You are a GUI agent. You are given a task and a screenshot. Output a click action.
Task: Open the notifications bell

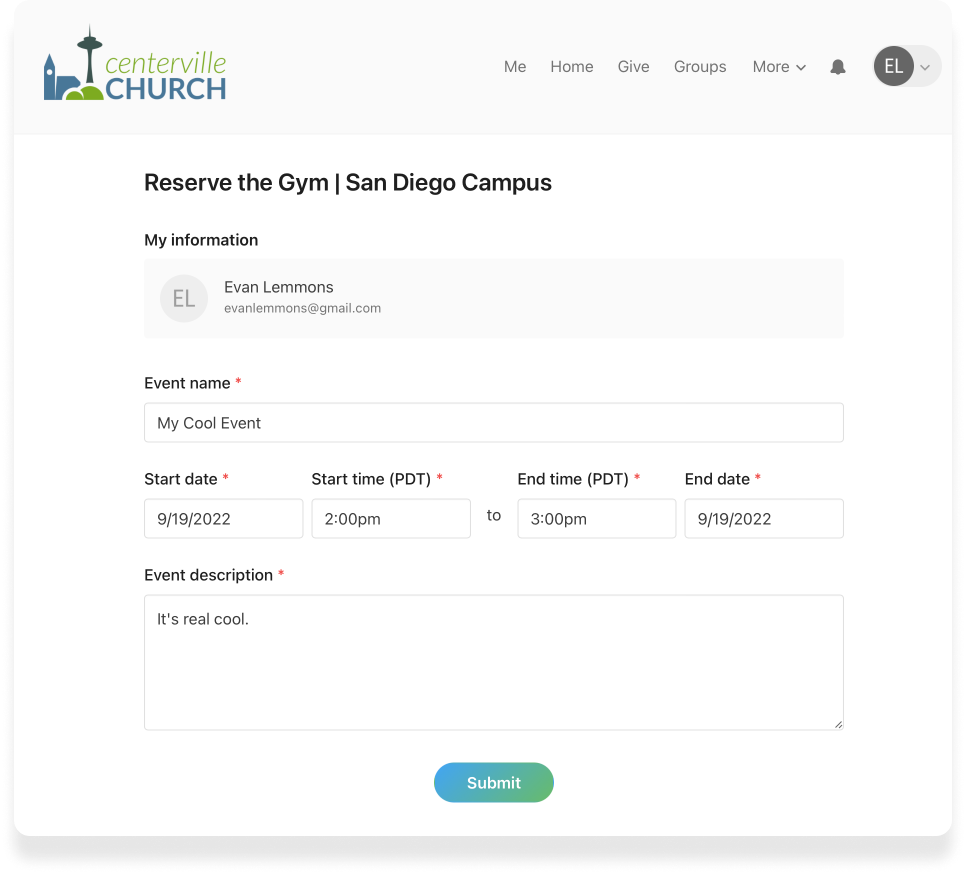click(x=838, y=67)
